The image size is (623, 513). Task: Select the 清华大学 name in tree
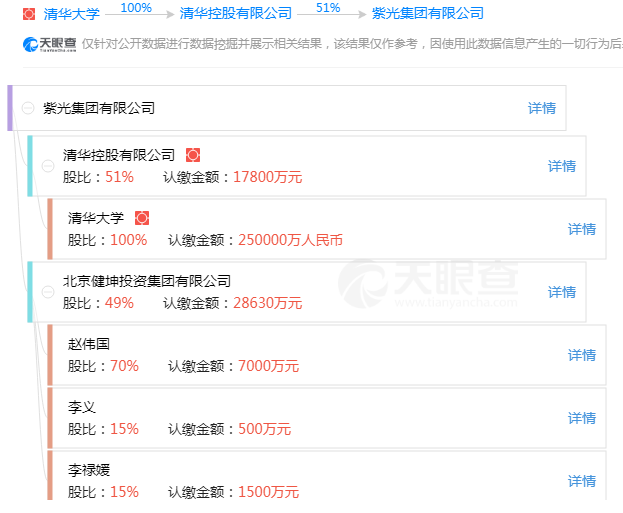coord(96,218)
